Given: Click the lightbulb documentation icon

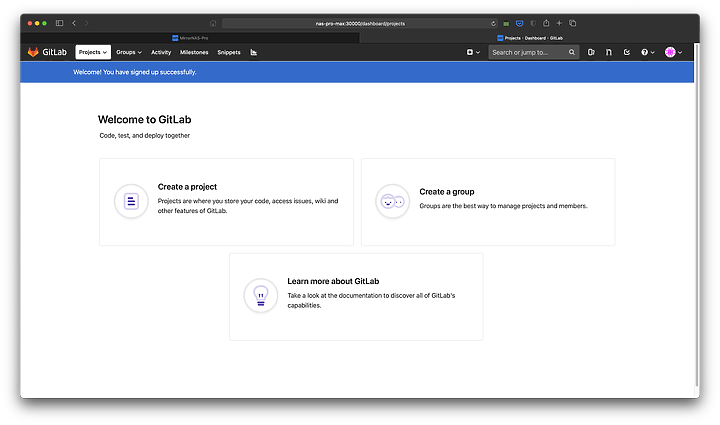Looking at the screenshot, I should [x=261, y=296].
